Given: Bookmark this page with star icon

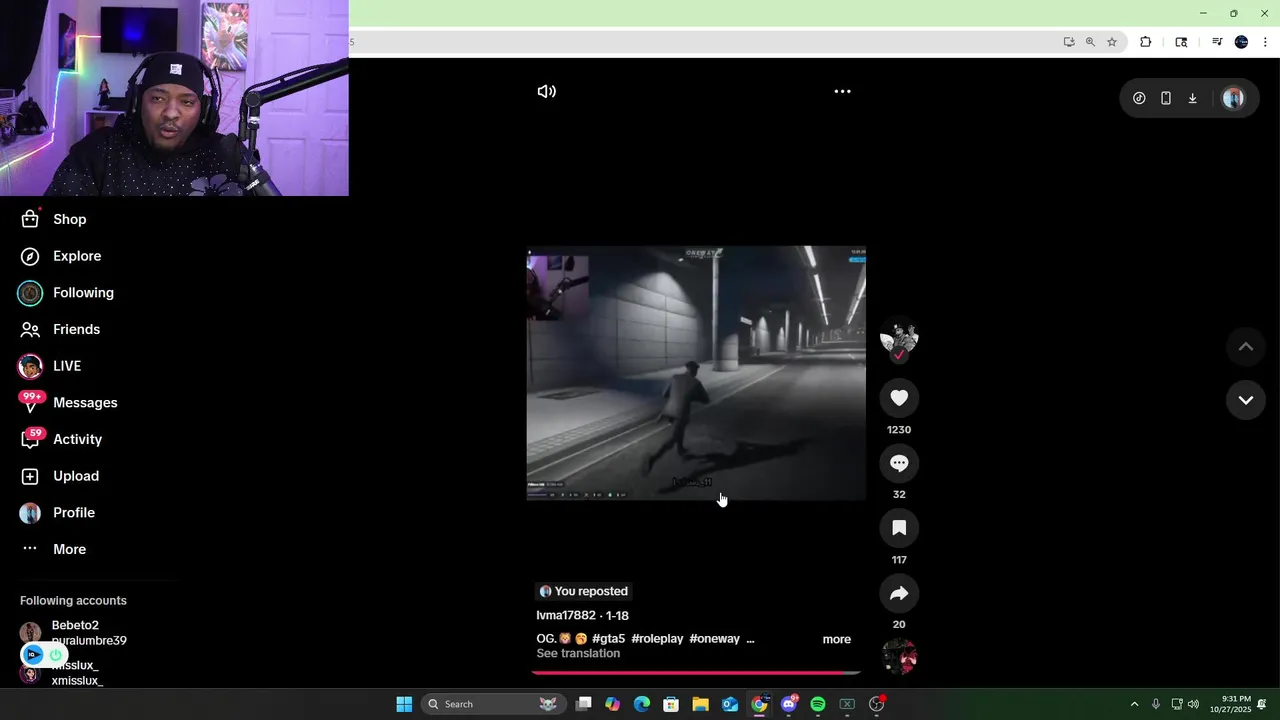Looking at the screenshot, I should 1112,42.
